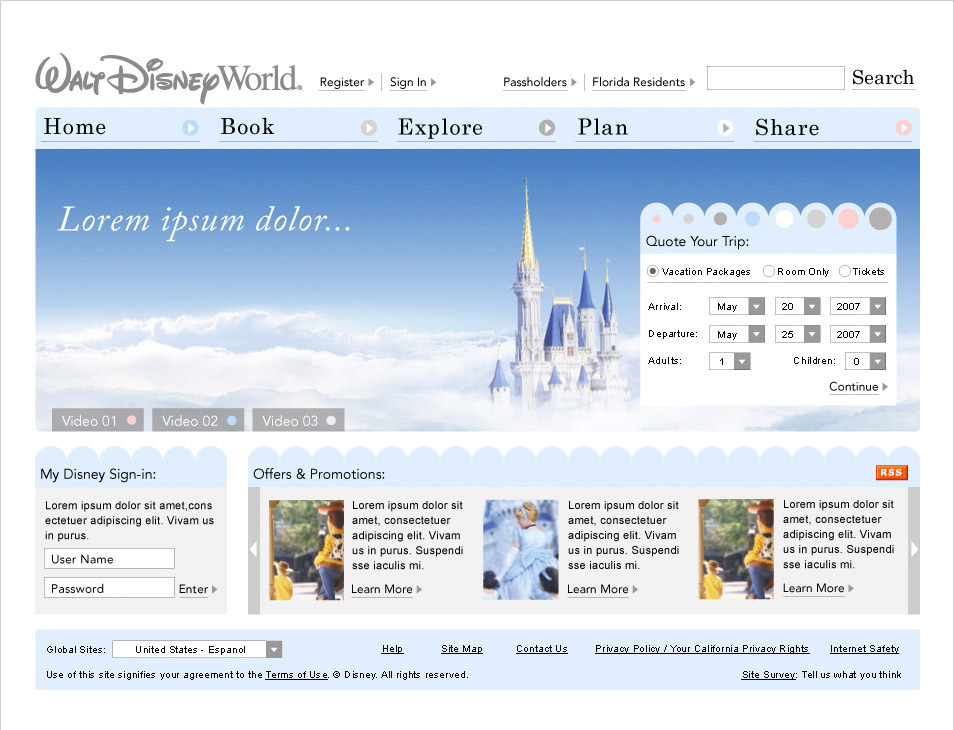Click the Password field

(110, 588)
